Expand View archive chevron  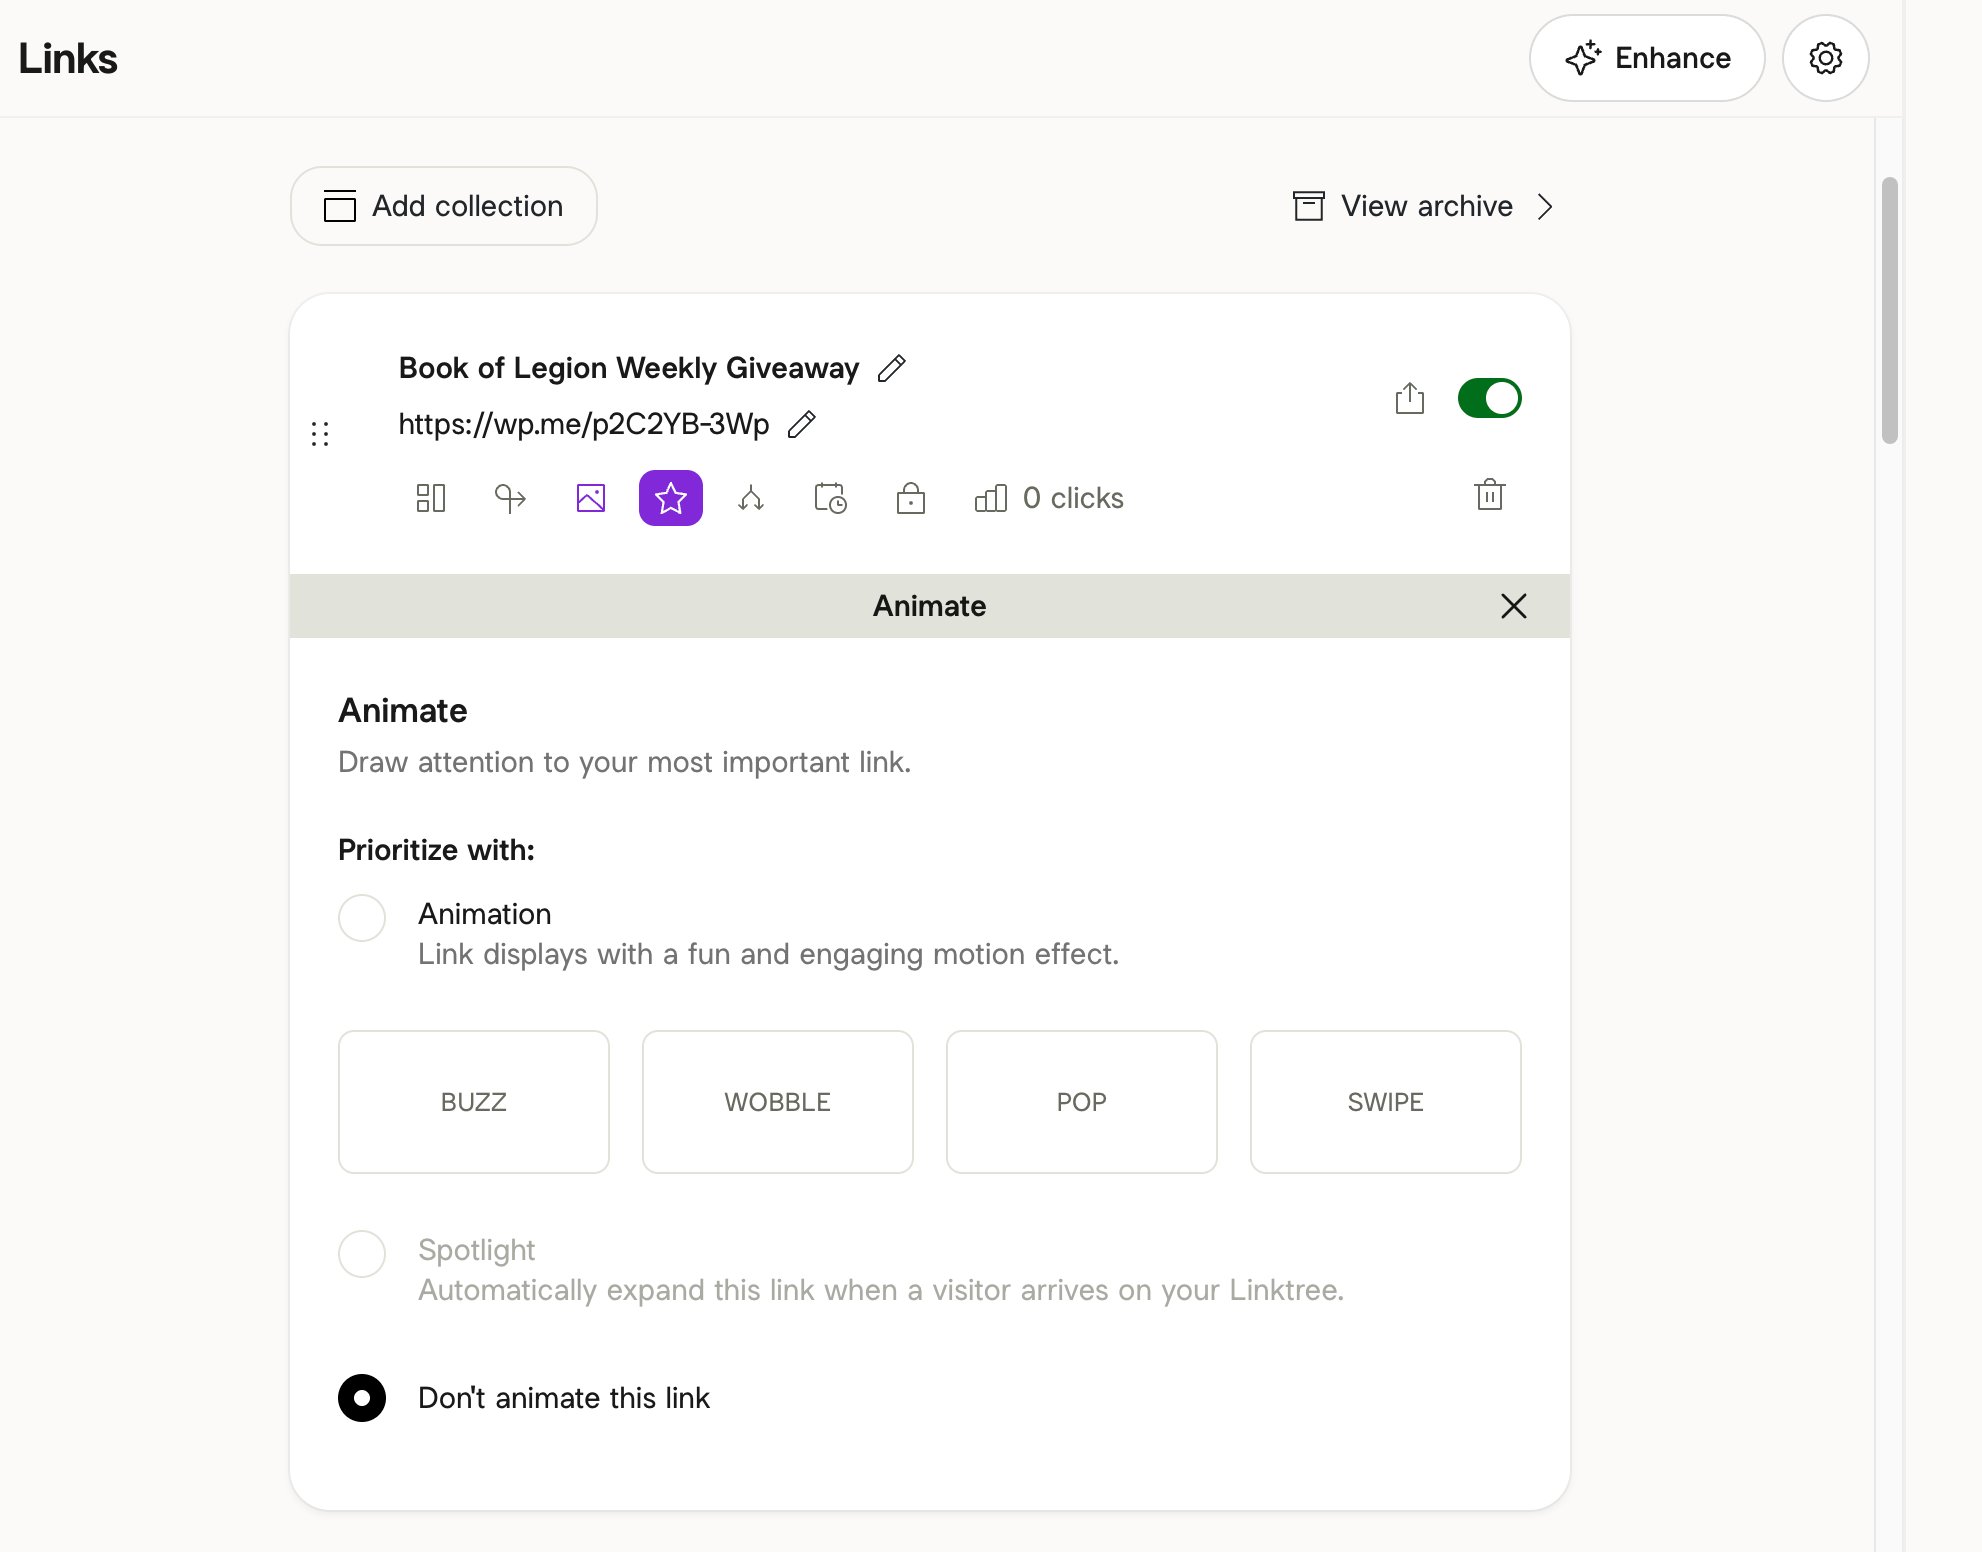[x=1545, y=206]
